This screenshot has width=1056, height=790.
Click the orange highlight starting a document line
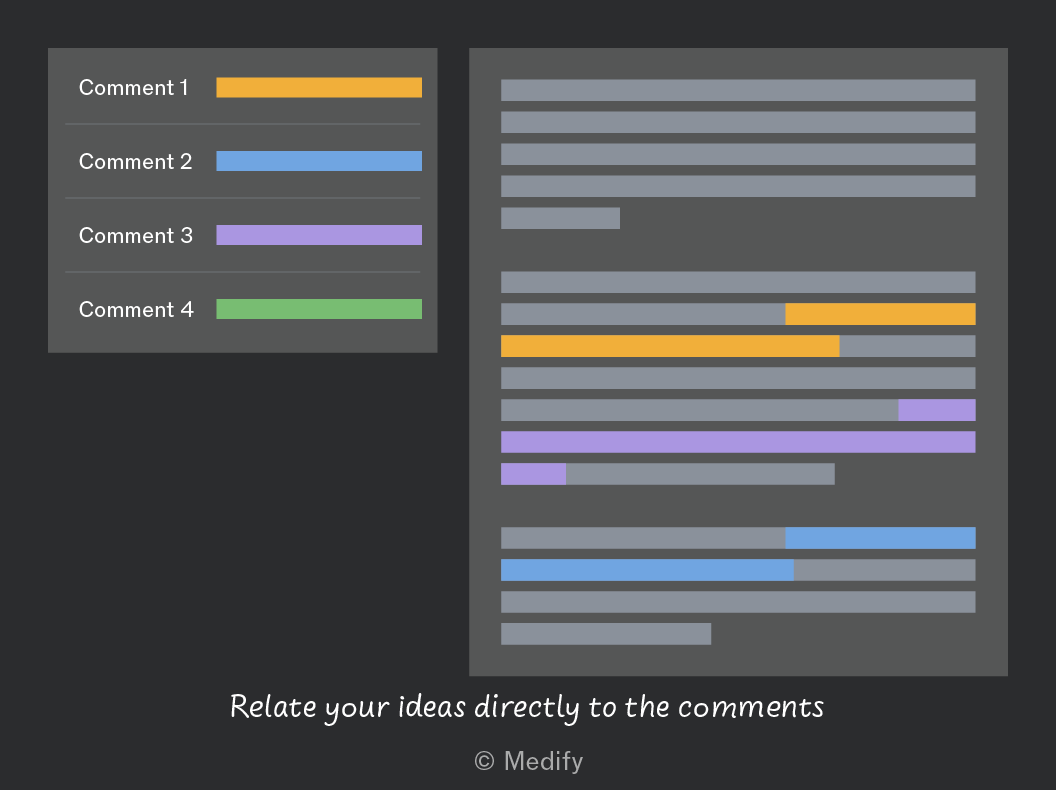(x=670, y=346)
